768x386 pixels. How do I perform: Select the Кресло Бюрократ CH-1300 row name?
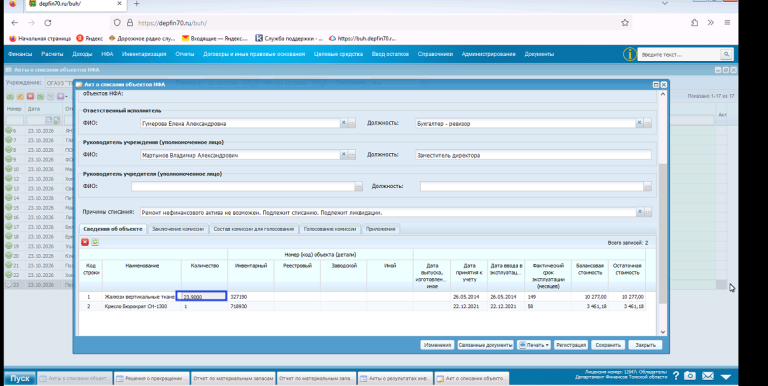(x=135, y=306)
